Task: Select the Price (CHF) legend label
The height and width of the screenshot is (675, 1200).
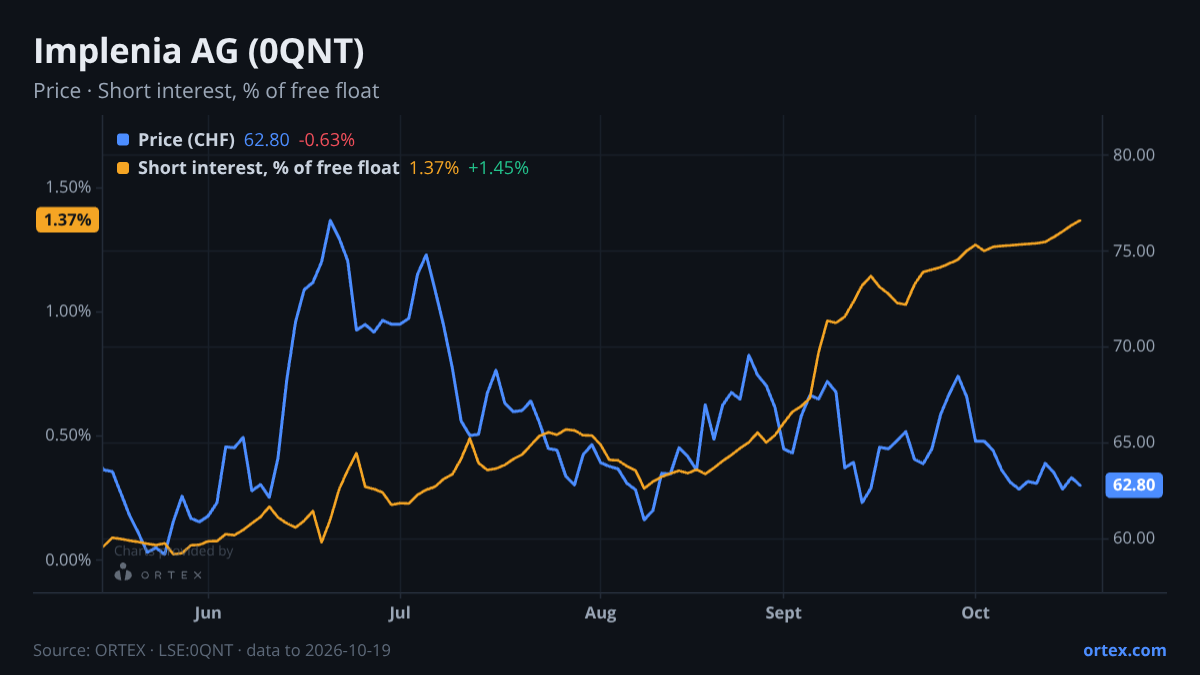Action: coord(187,140)
